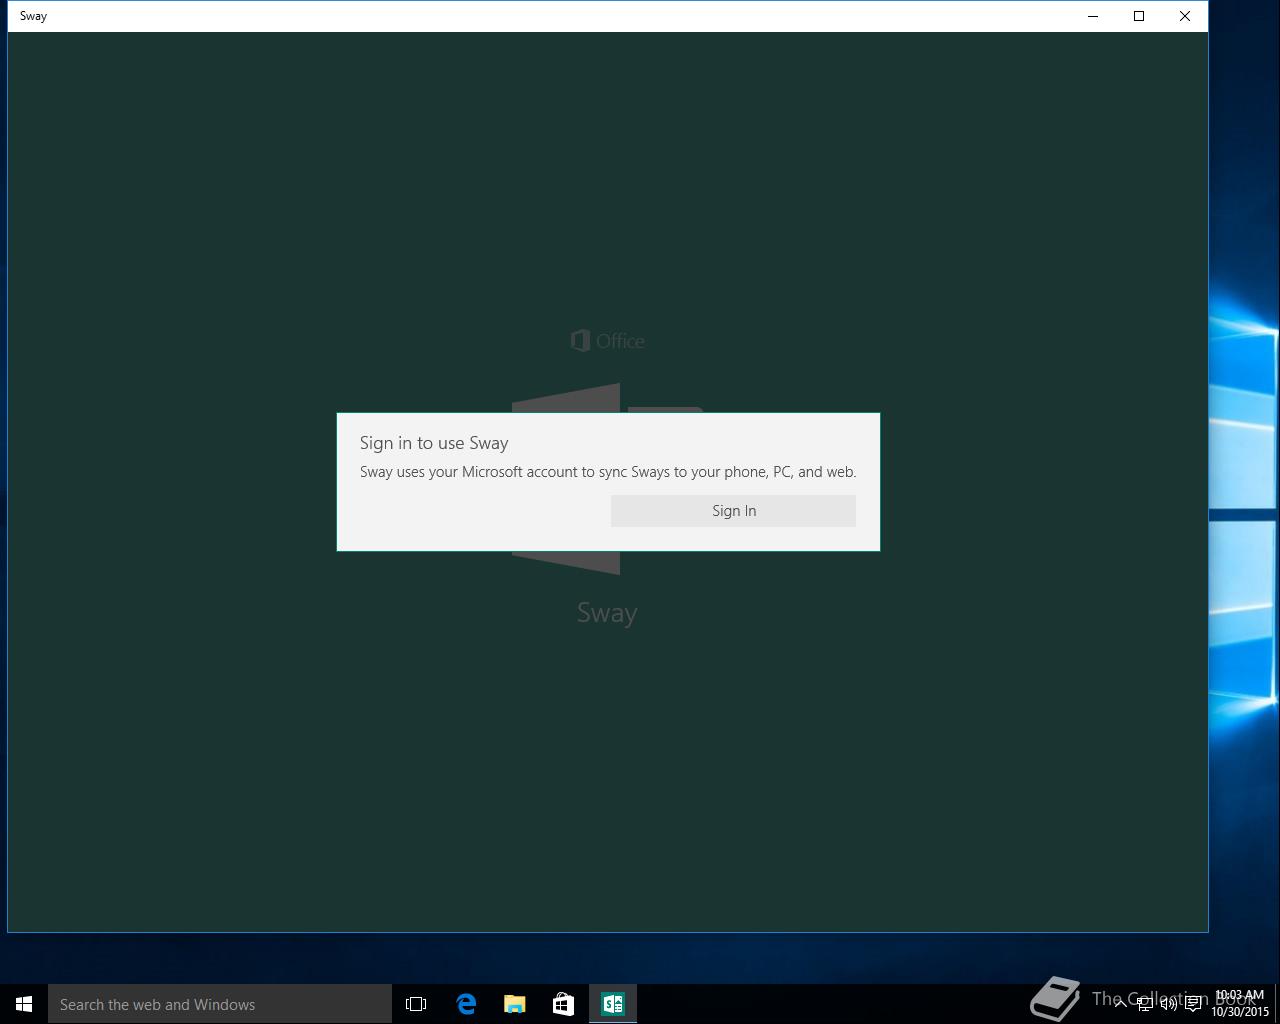This screenshot has width=1280, height=1024.
Task: Select the Sway app taskbar icon
Action: (x=613, y=1004)
